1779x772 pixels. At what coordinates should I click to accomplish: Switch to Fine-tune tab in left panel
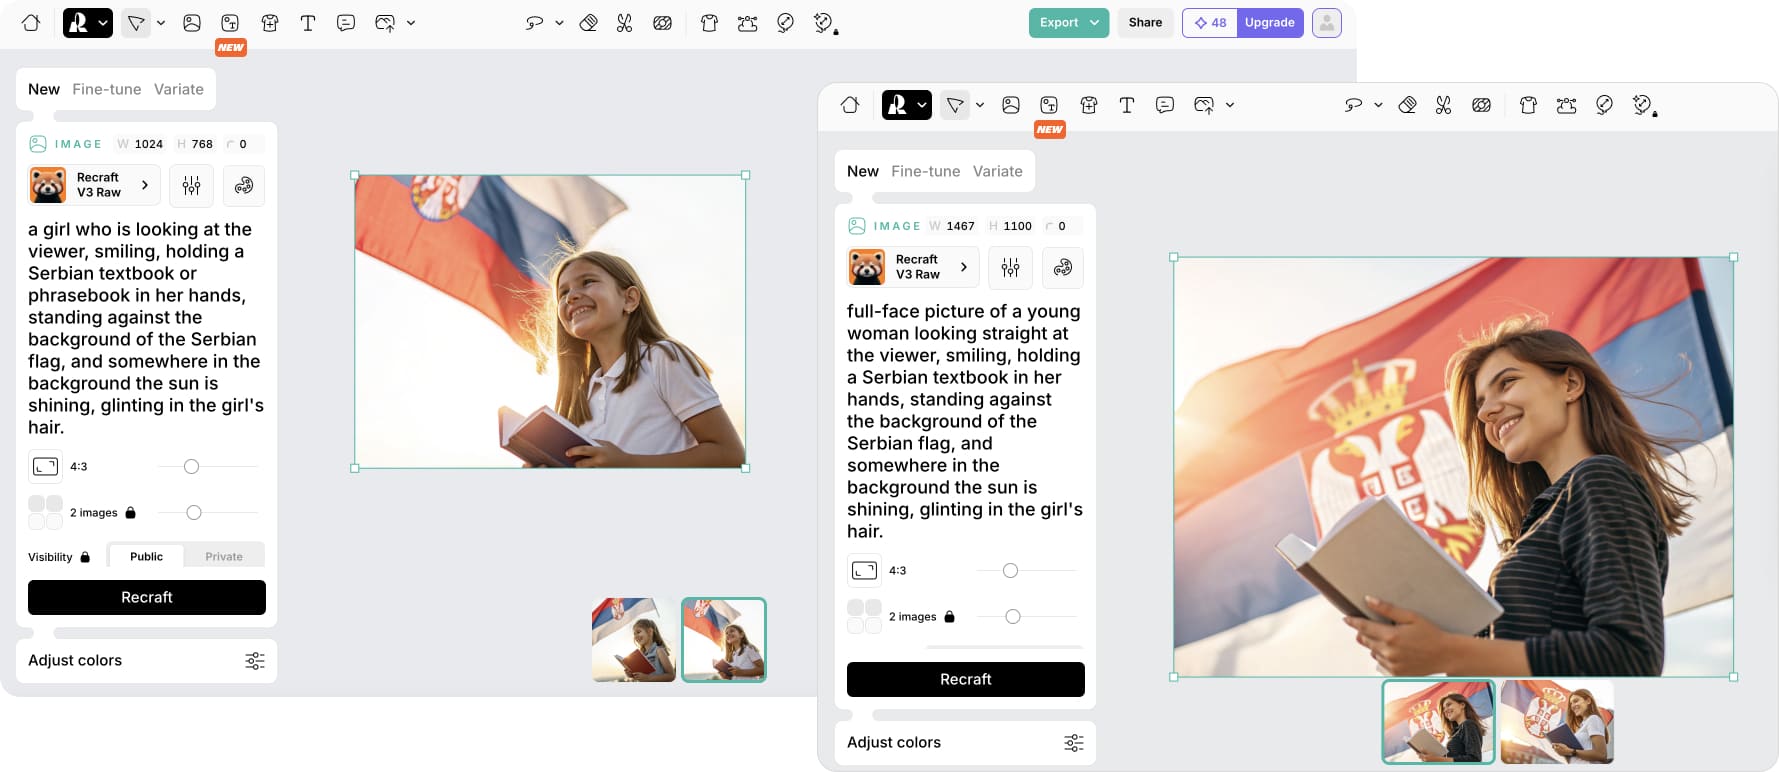pyautogui.click(x=107, y=89)
